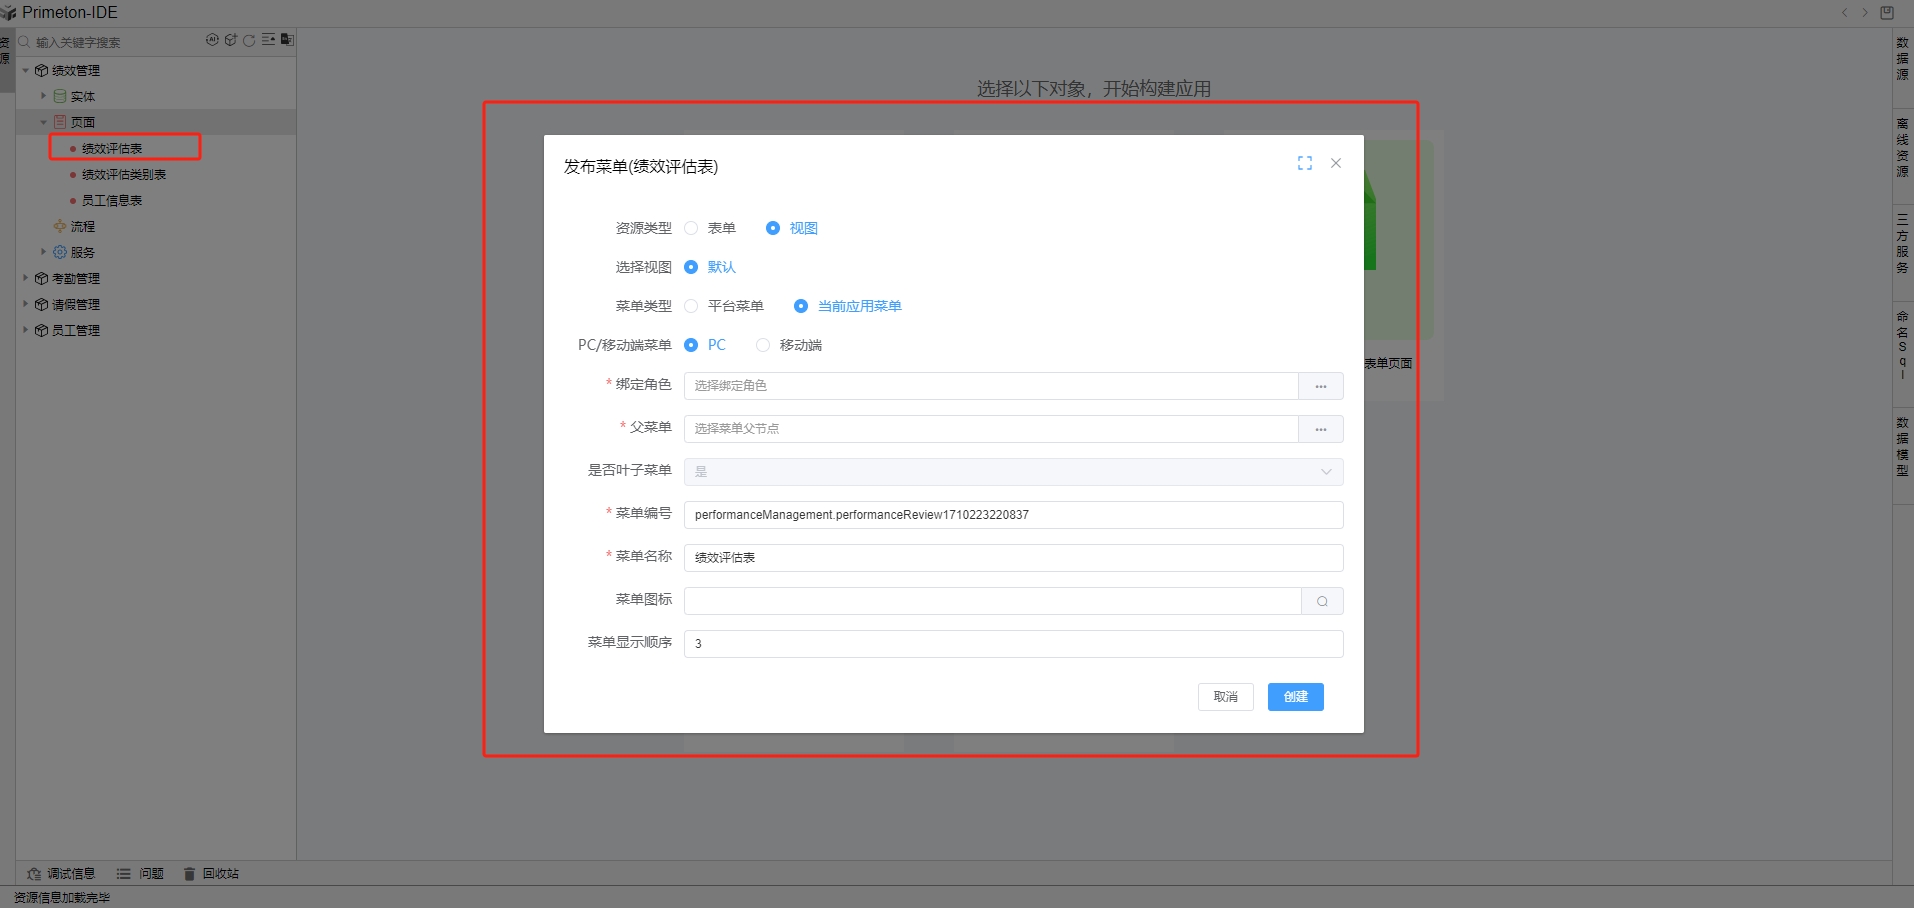Expand the 服务 tree node

pyautogui.click(x=43, y=252)
